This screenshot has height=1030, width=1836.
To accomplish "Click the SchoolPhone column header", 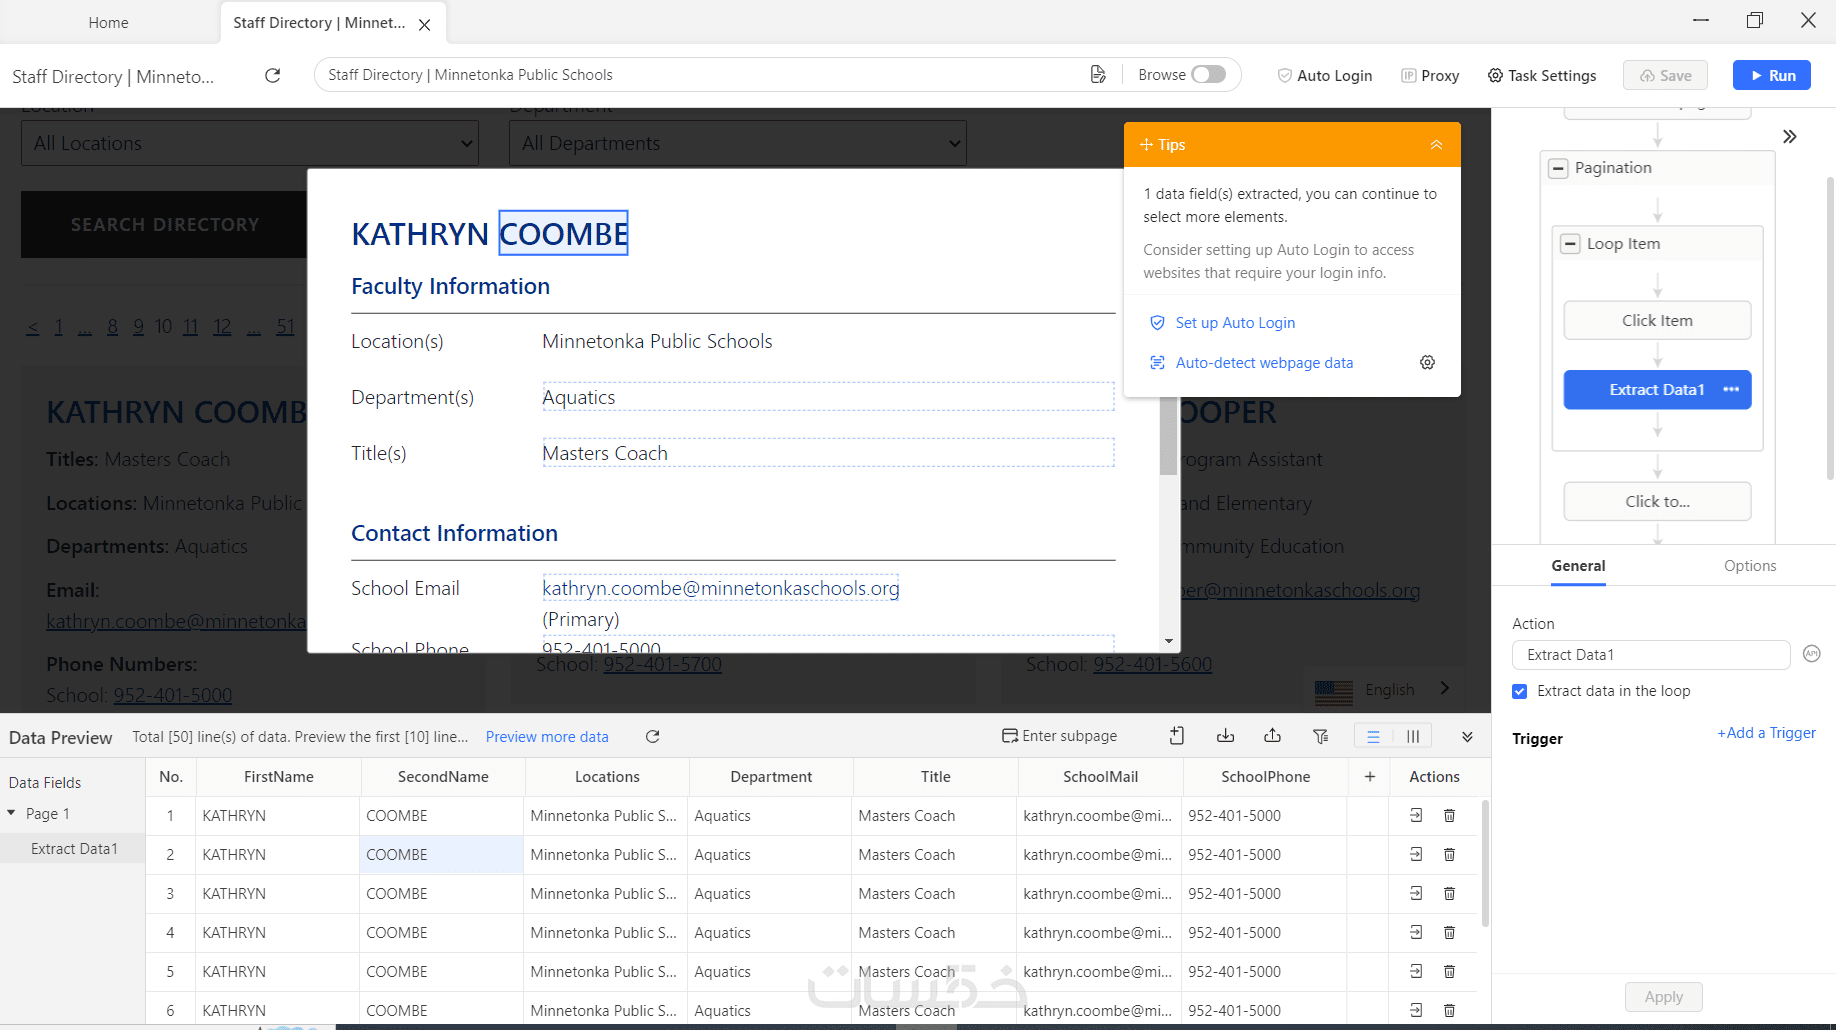I will (x=1265, y=777).
